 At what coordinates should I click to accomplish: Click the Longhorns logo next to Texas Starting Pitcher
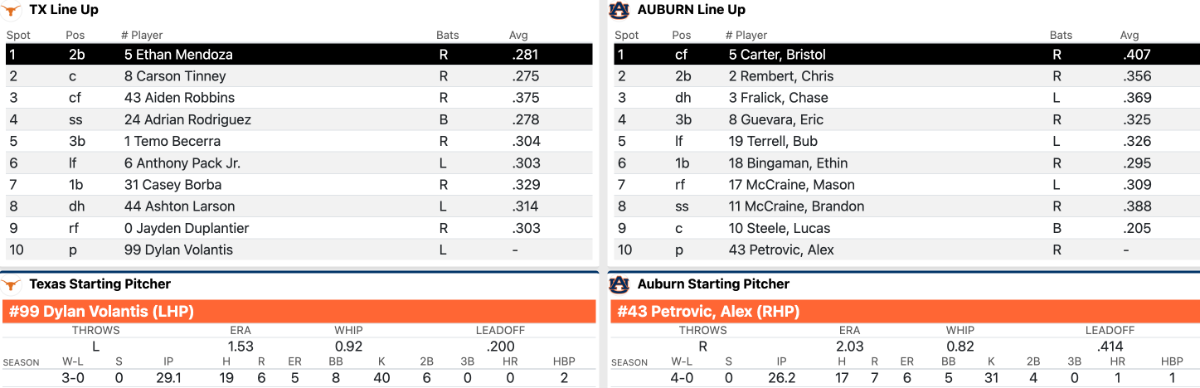point(13,284)
